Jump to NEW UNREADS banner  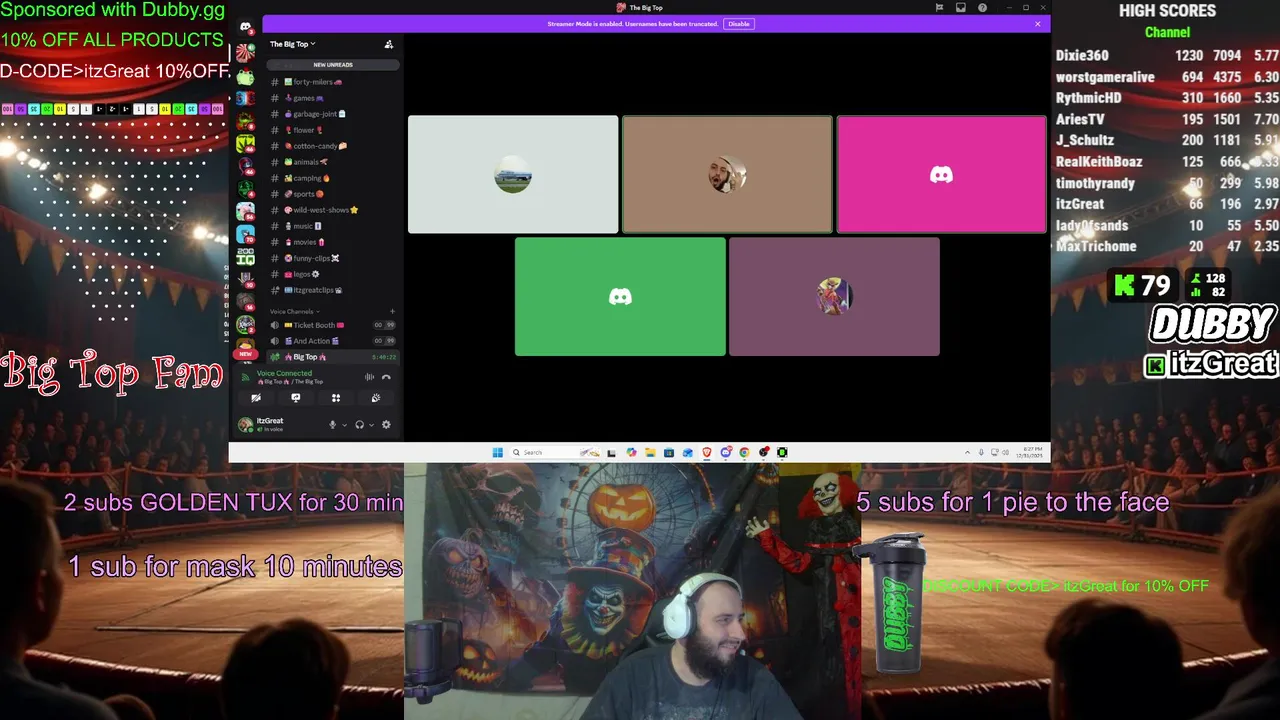point(332,65)
